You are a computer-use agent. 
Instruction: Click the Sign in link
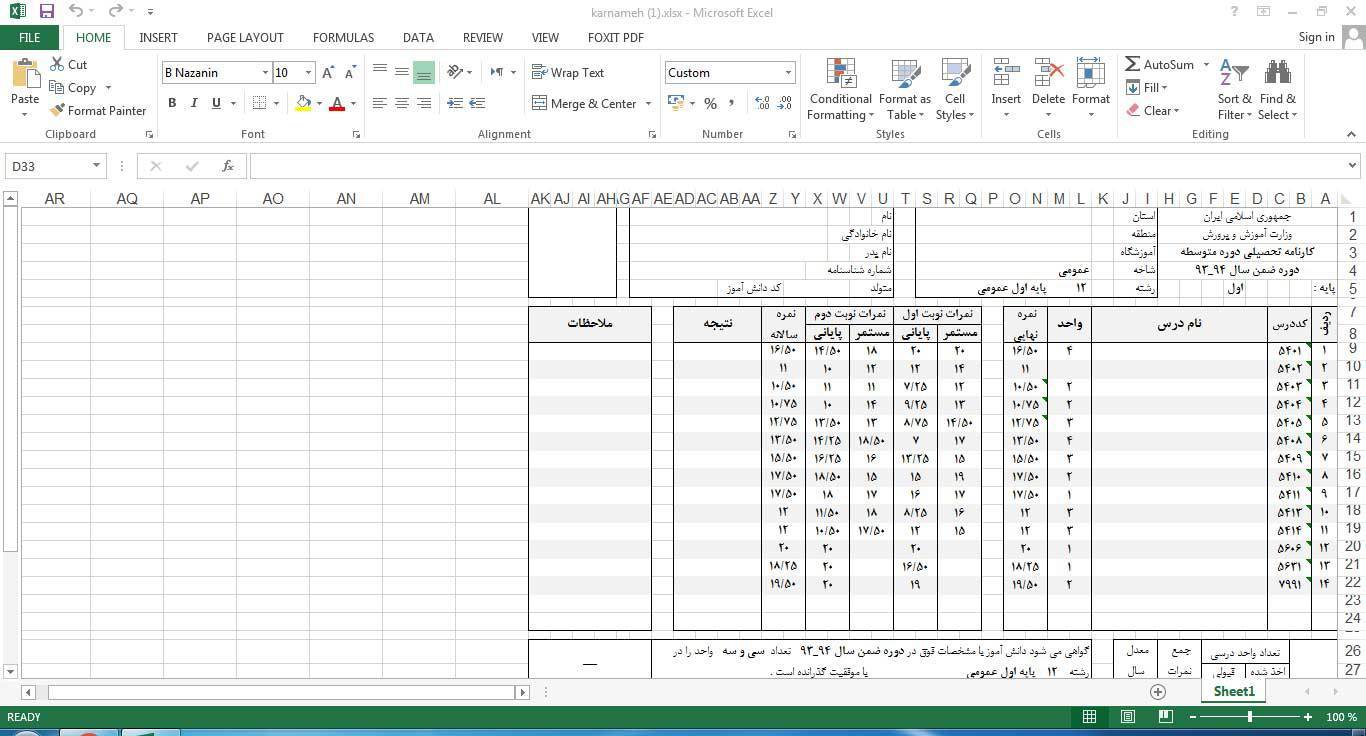1316,37
